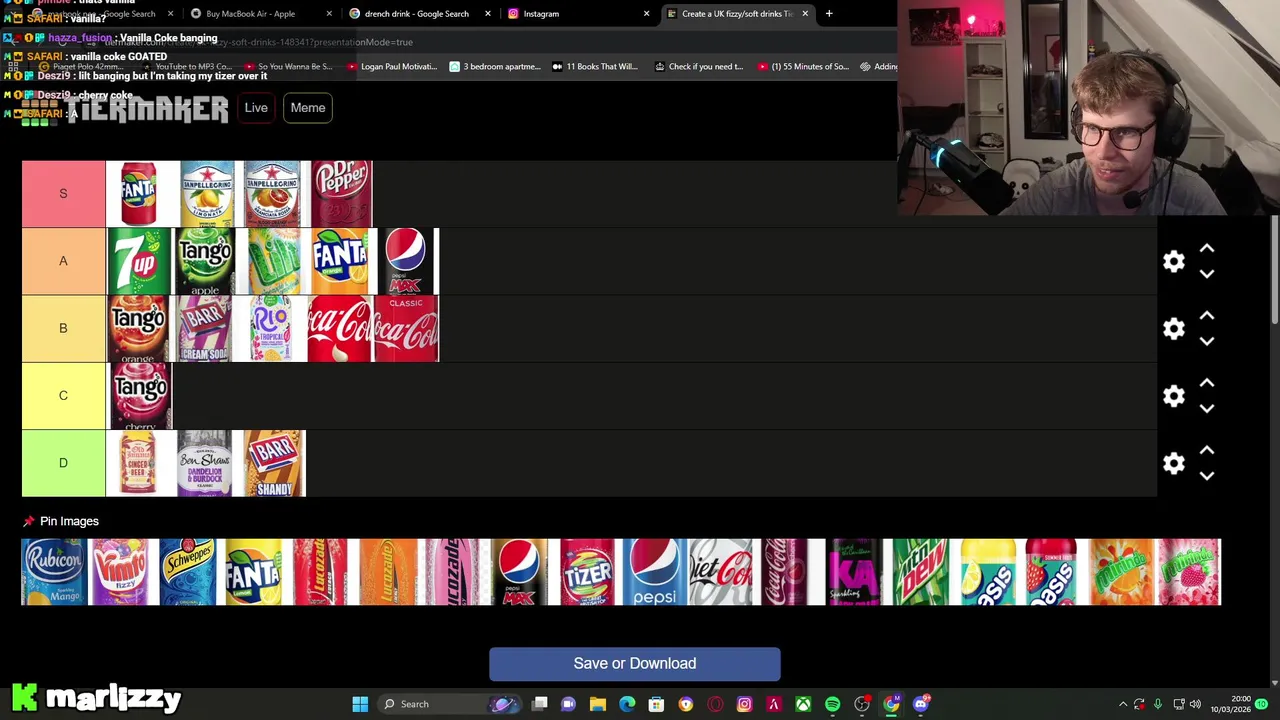Close the drench drink Google Search tab
This screenshot has width=1280, height=720.
point(488,14)
